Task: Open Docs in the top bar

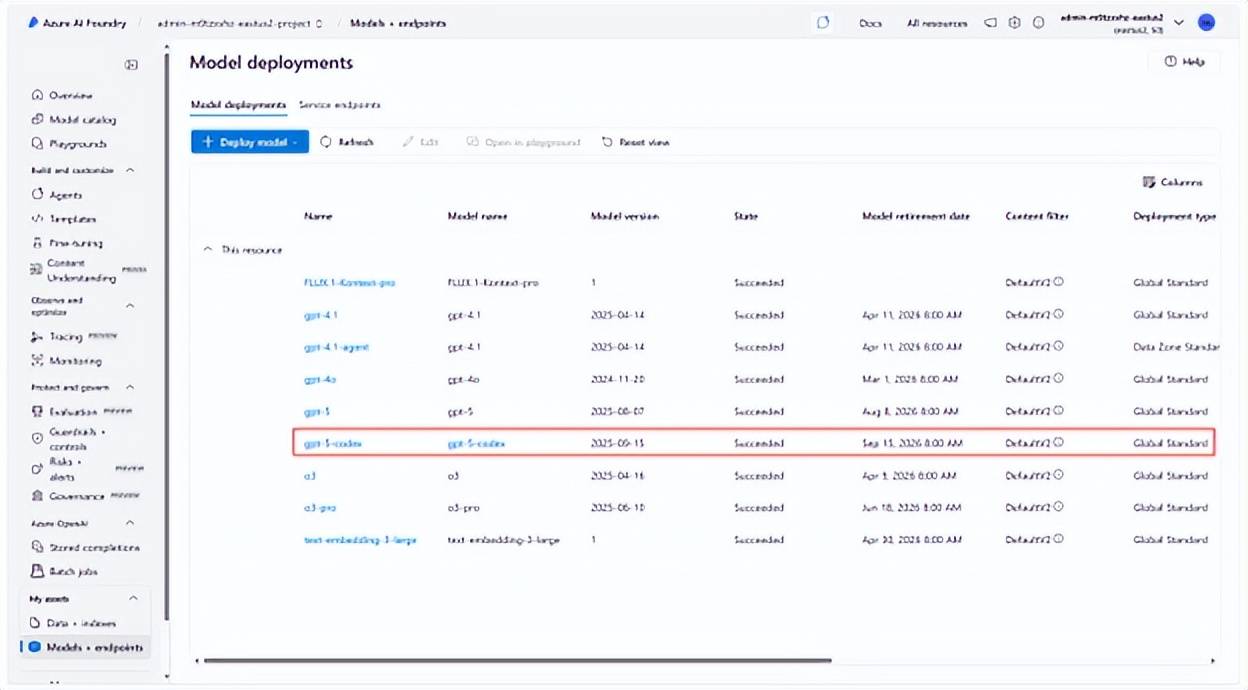Action: pos(870,23)
